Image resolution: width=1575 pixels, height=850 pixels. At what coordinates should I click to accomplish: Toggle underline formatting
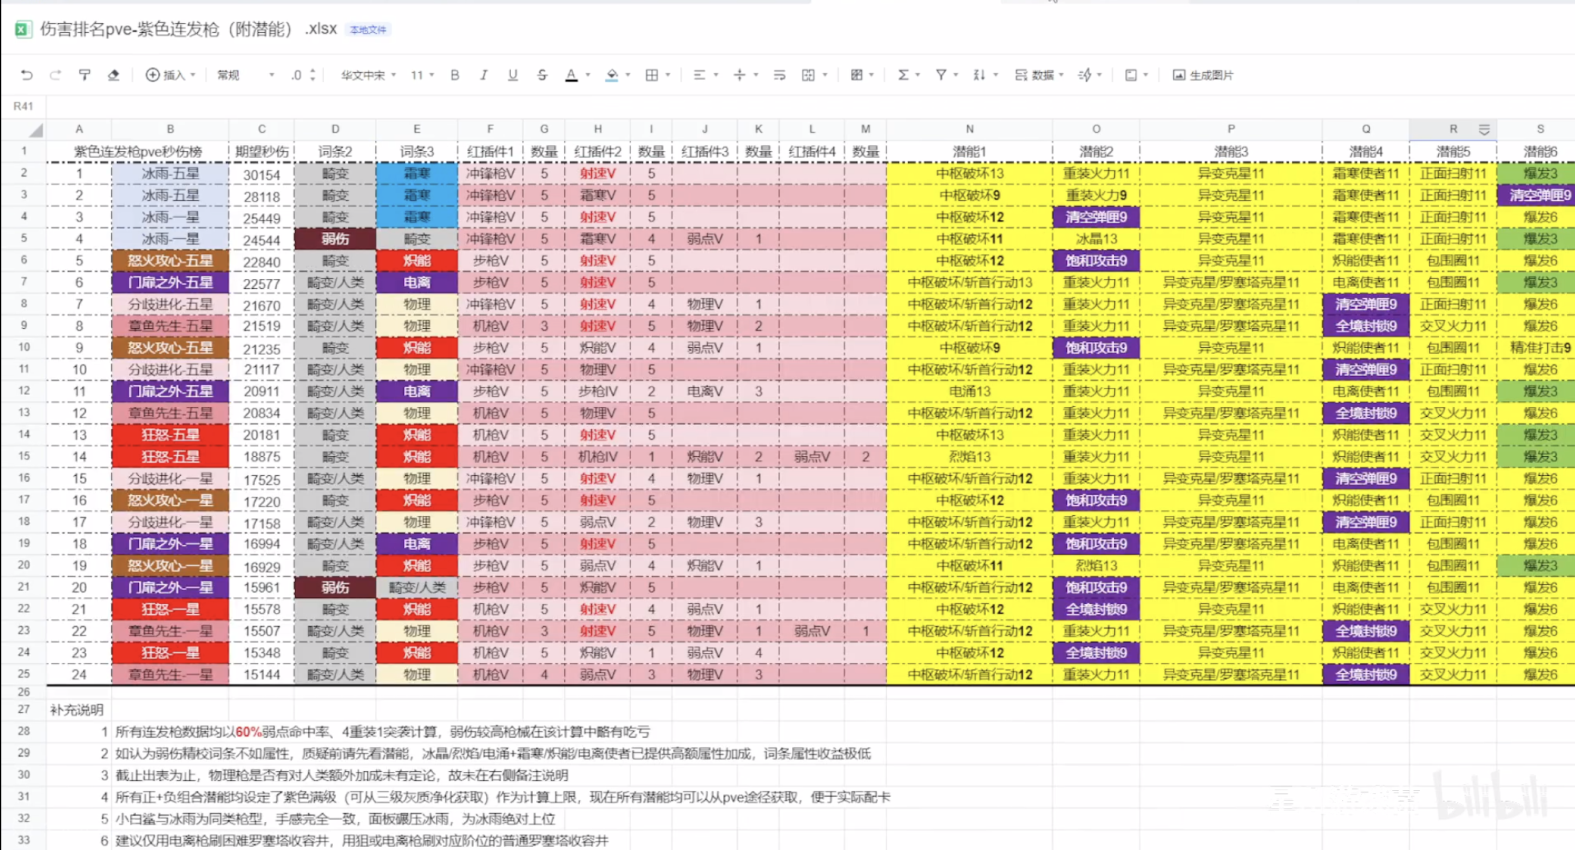pyautogui.click(x=513, y=75)
